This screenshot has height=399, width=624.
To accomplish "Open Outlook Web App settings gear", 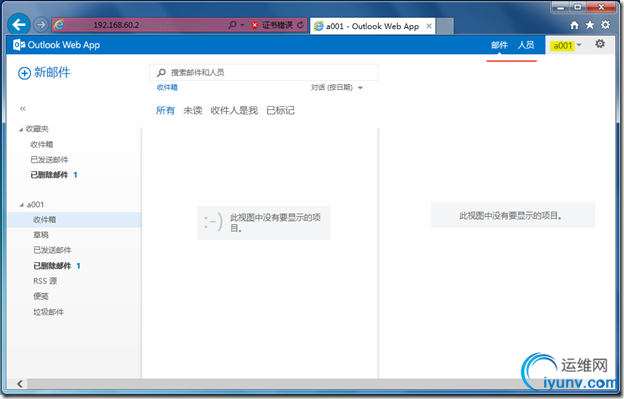I will click(600, 44).
